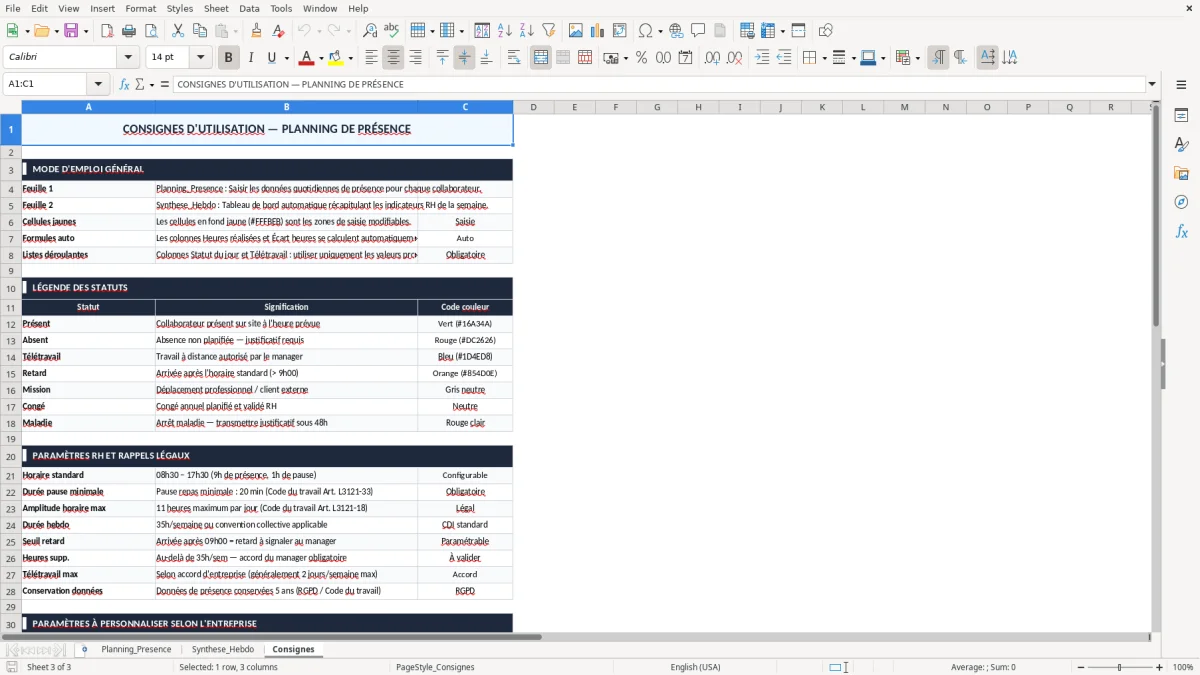The width and height of the screenshot is (1200, 675).
Task: Open the Format menu
Action: [140, 8]
